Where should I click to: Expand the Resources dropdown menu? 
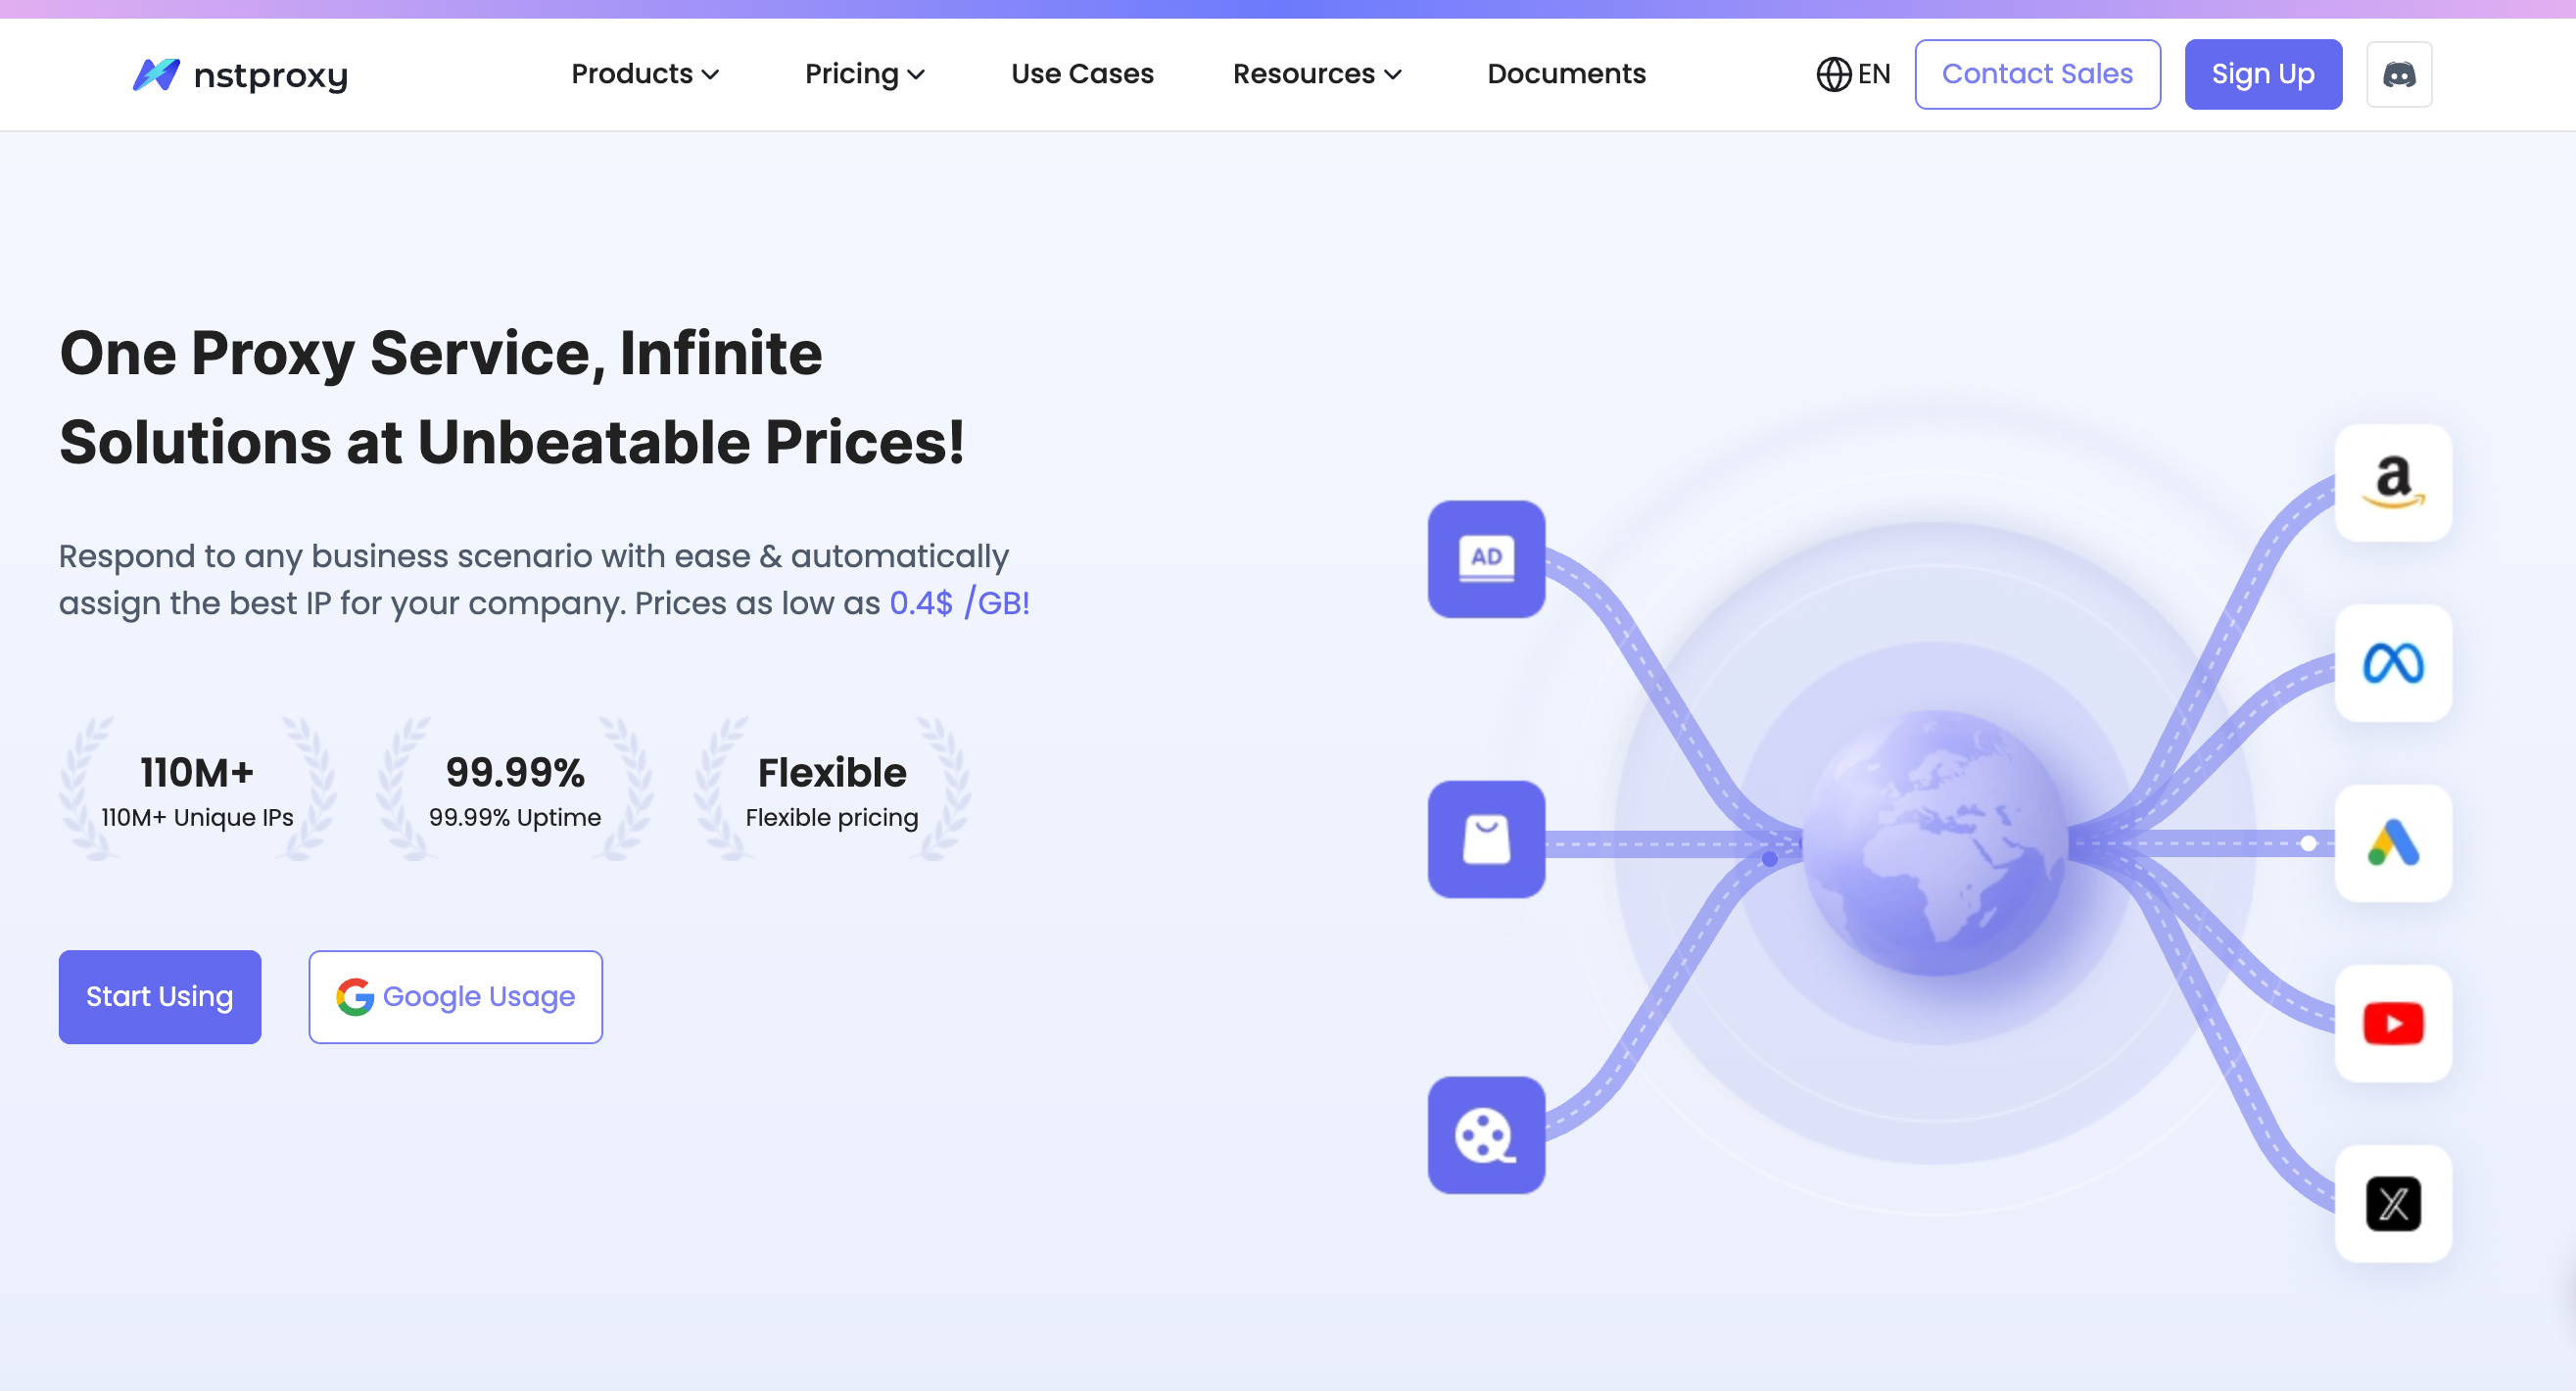pos(1317,75)
